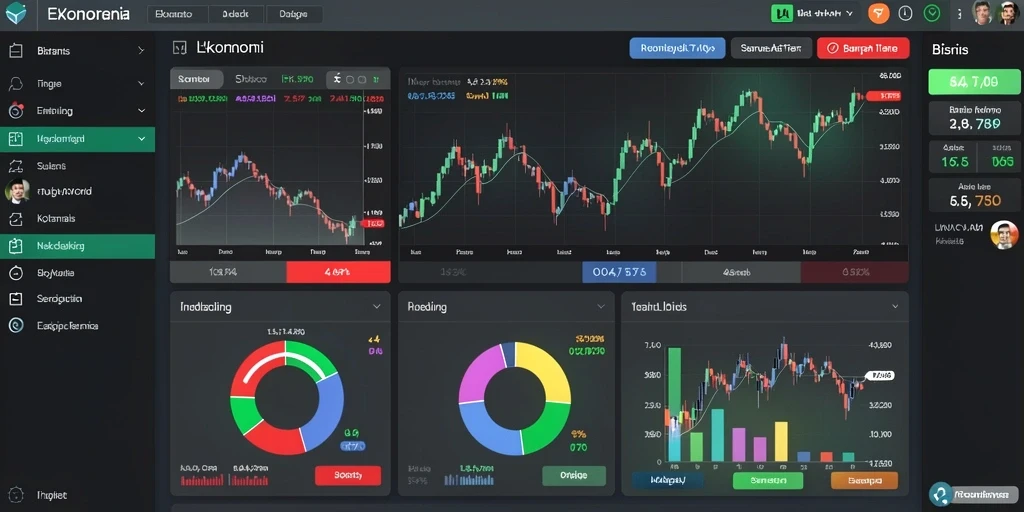Select the Dolape tab in top bar
Screen dimensions: 1024x512
click(295, 14)
